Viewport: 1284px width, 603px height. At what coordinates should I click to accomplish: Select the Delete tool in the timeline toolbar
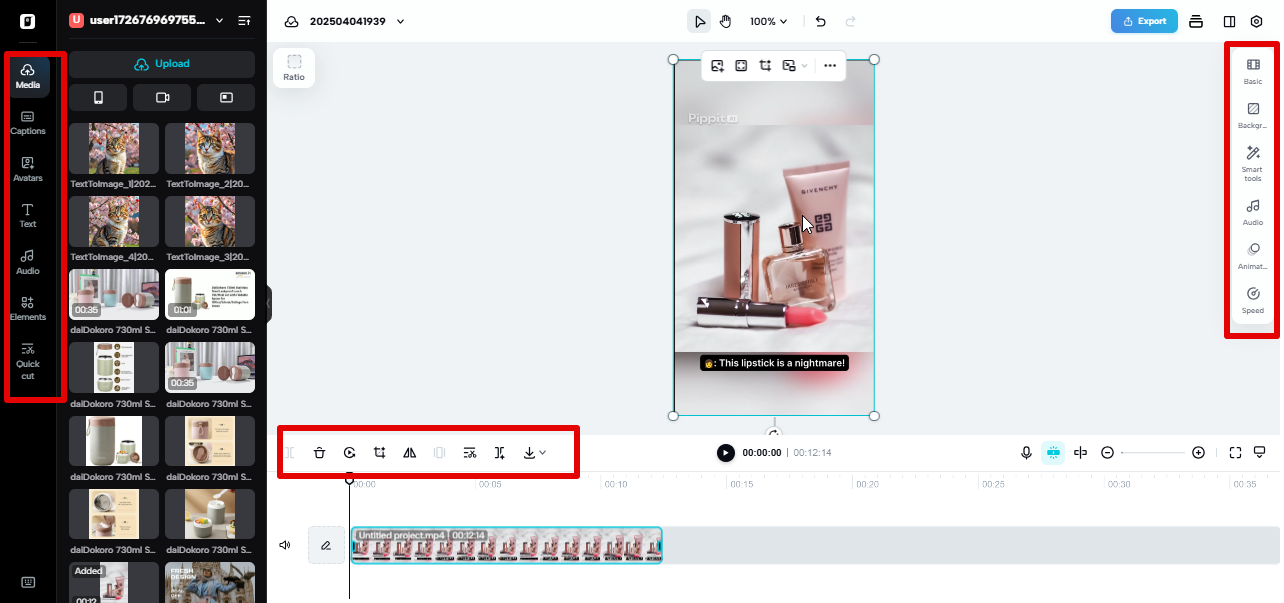[x=319, y=452]
